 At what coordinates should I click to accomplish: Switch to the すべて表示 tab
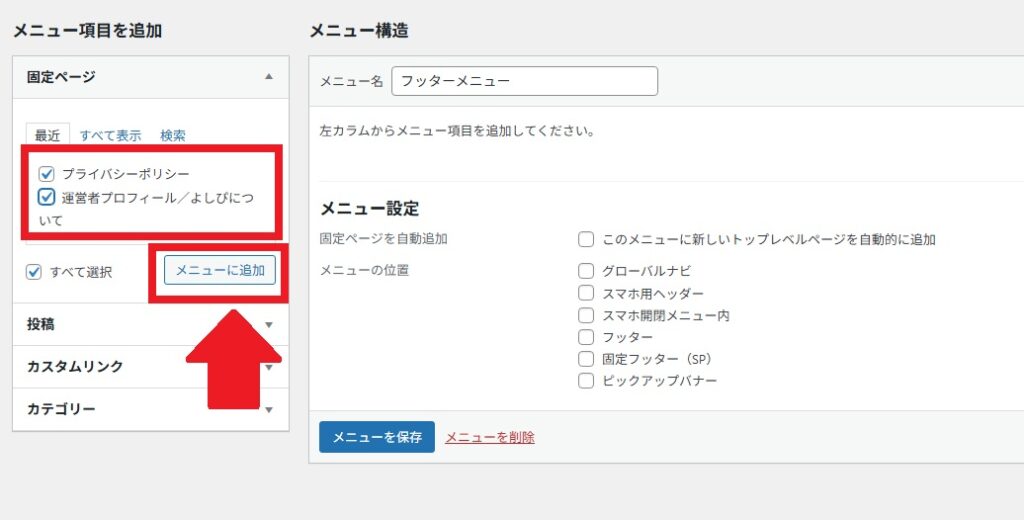pos(110,135)
